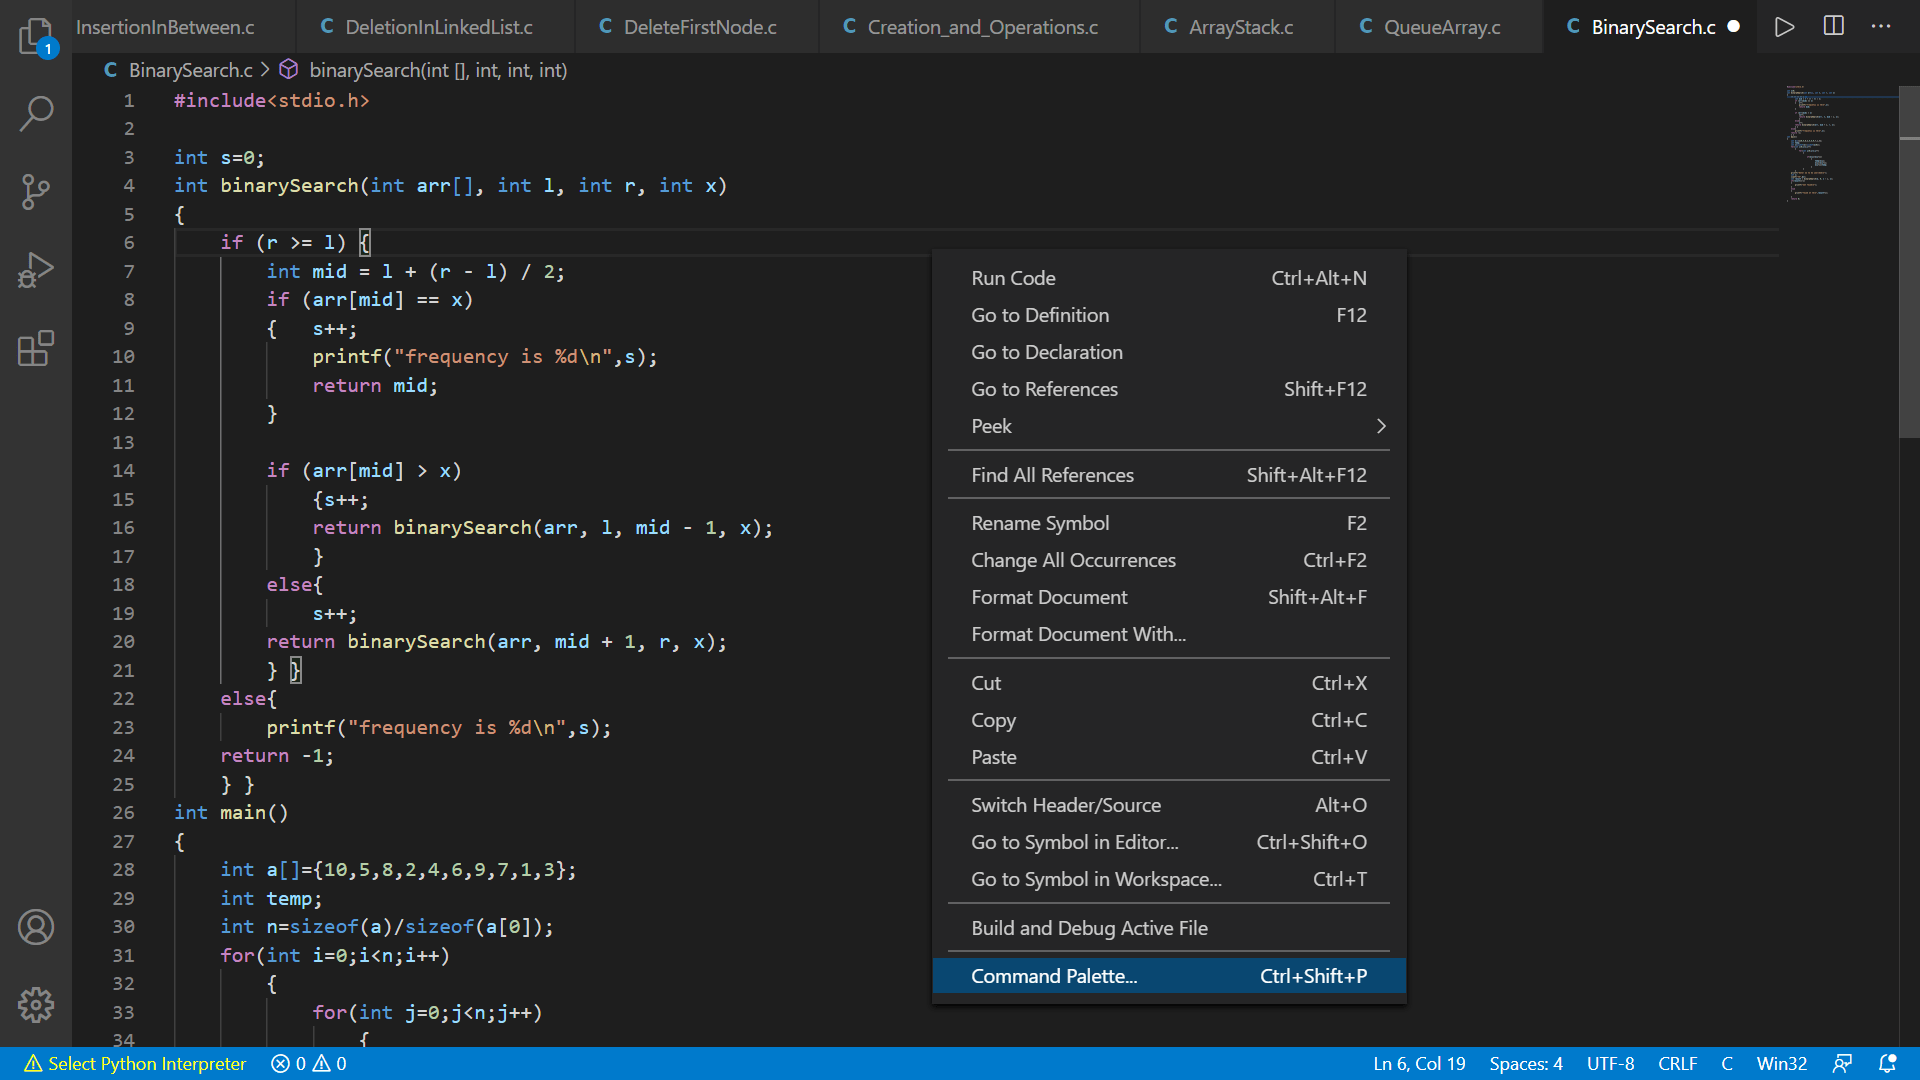Click the binarySearch breadcrumb symbol
1920x1080 pixels.
click(x=437, y=70)
